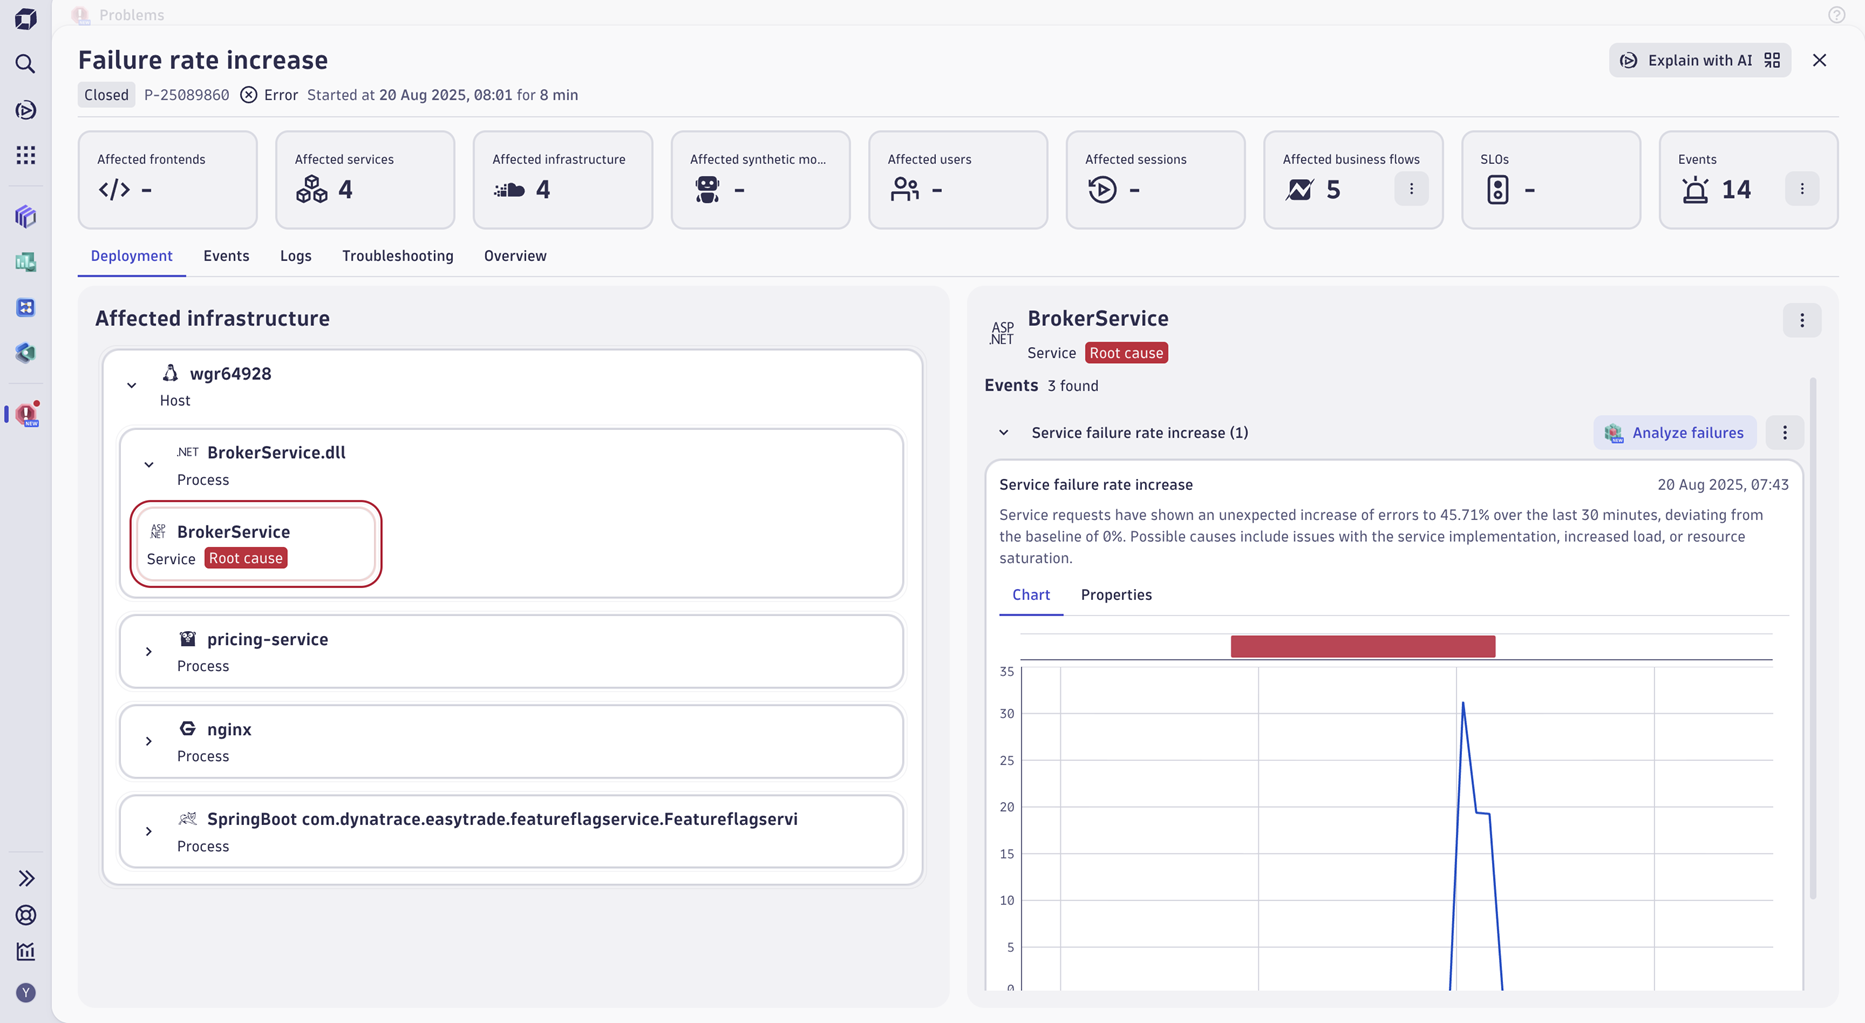Expand the pricing-service process
This screenshot has width=1865, height=1023.
click(x=149, y=652)
